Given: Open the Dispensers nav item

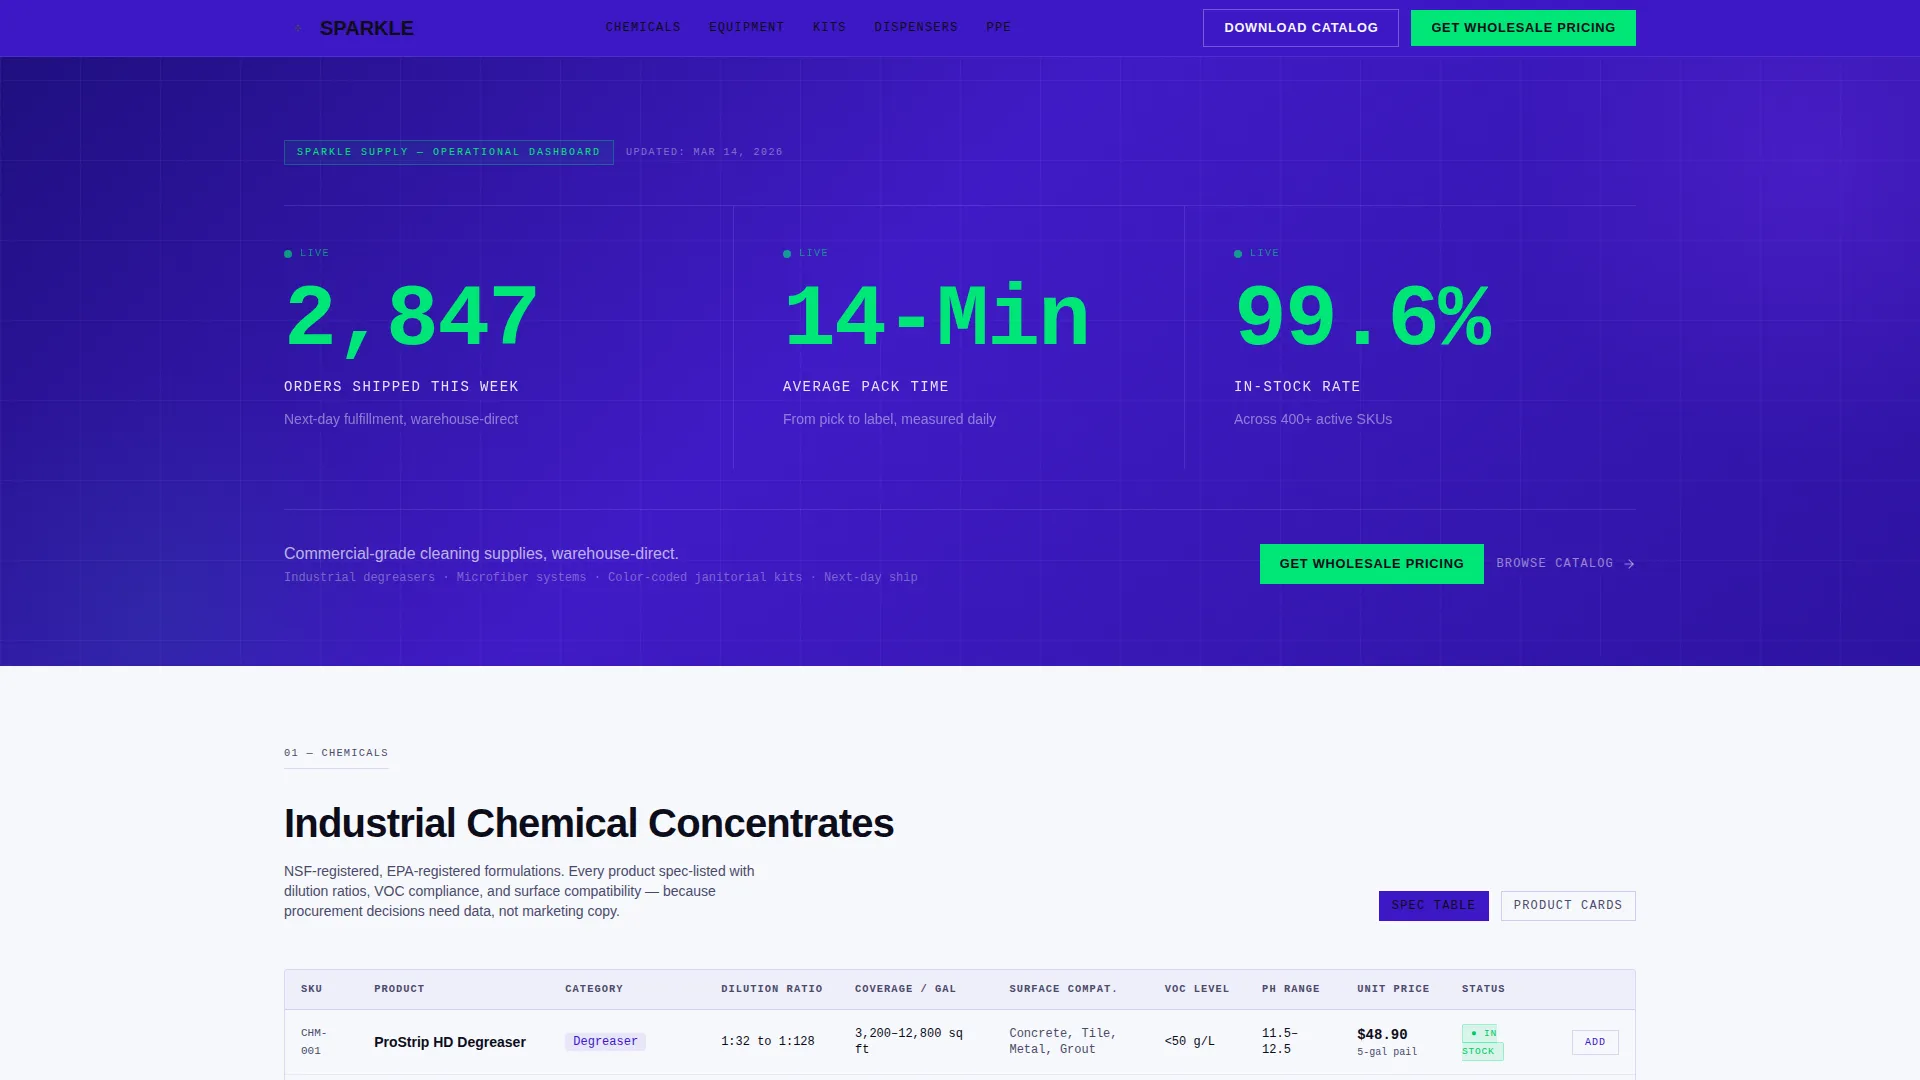Looking at the screenshot, I should [x=916, y=28].
